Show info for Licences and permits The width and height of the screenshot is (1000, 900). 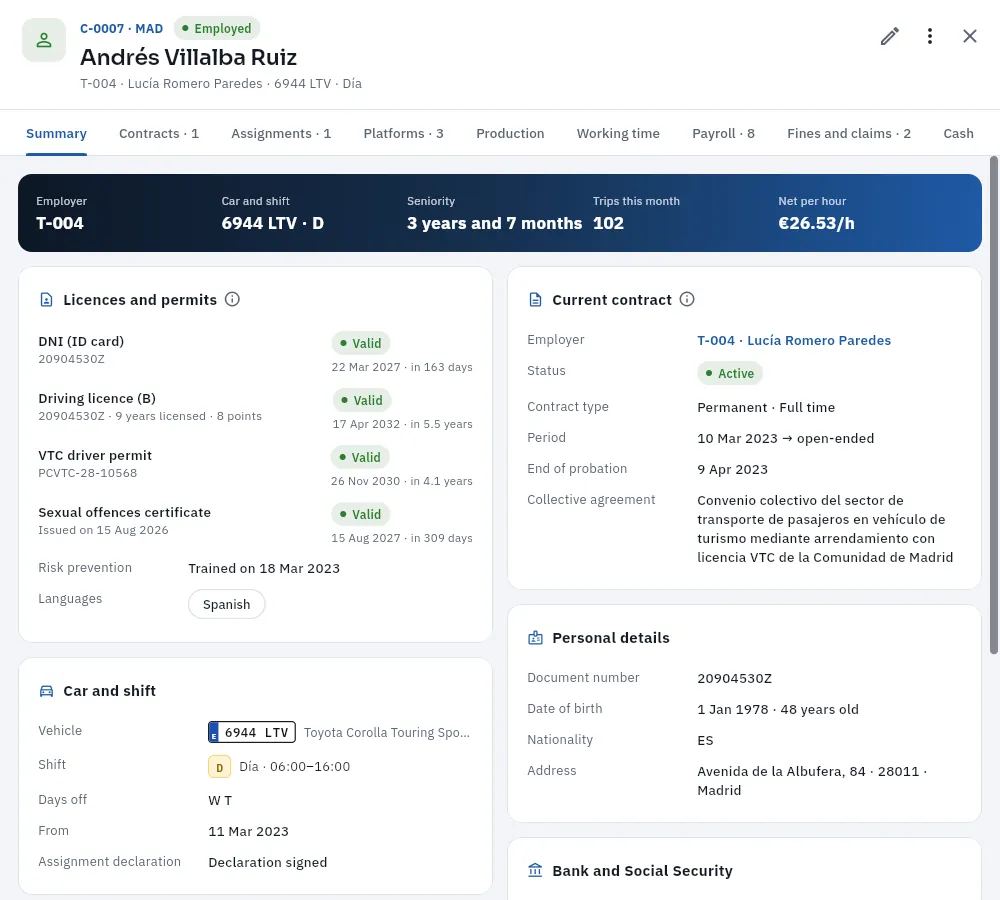coord(232,299)
